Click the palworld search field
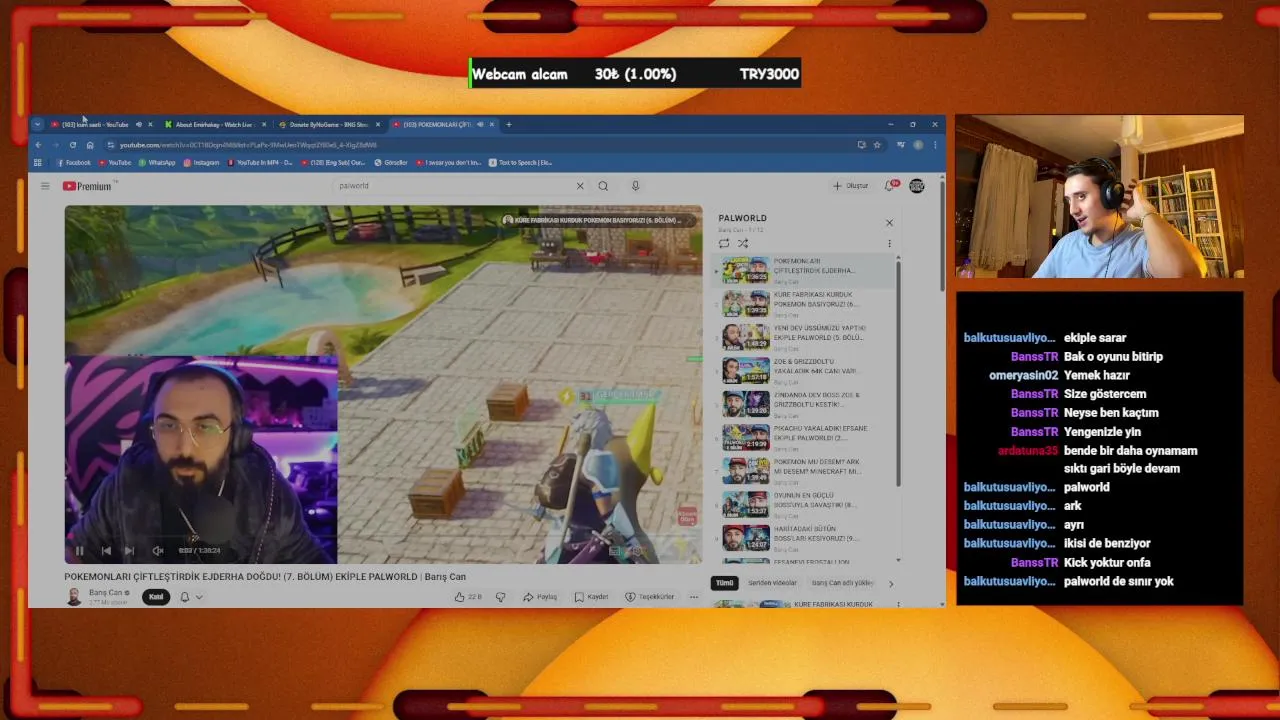 455,186
